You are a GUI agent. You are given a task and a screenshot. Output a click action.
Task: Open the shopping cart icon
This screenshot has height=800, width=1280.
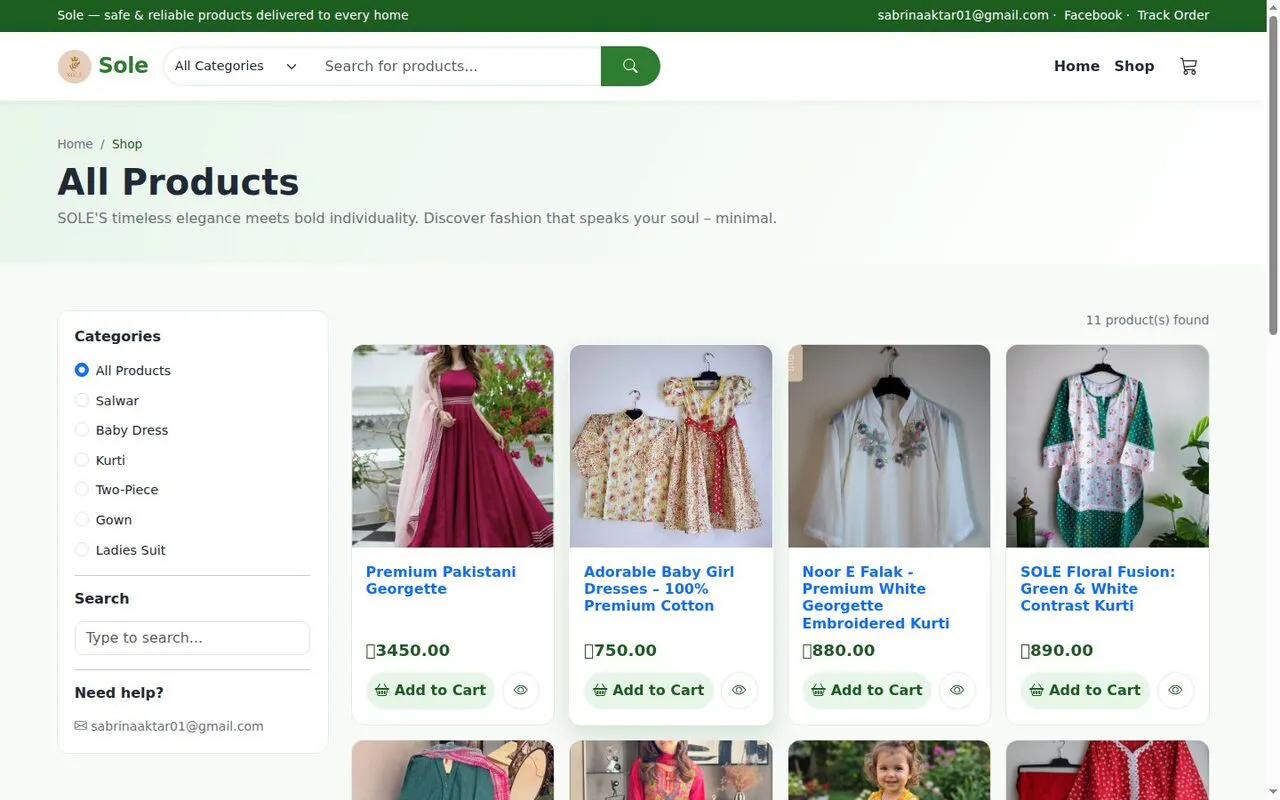pyautogui.click(x=1188, y=66)
